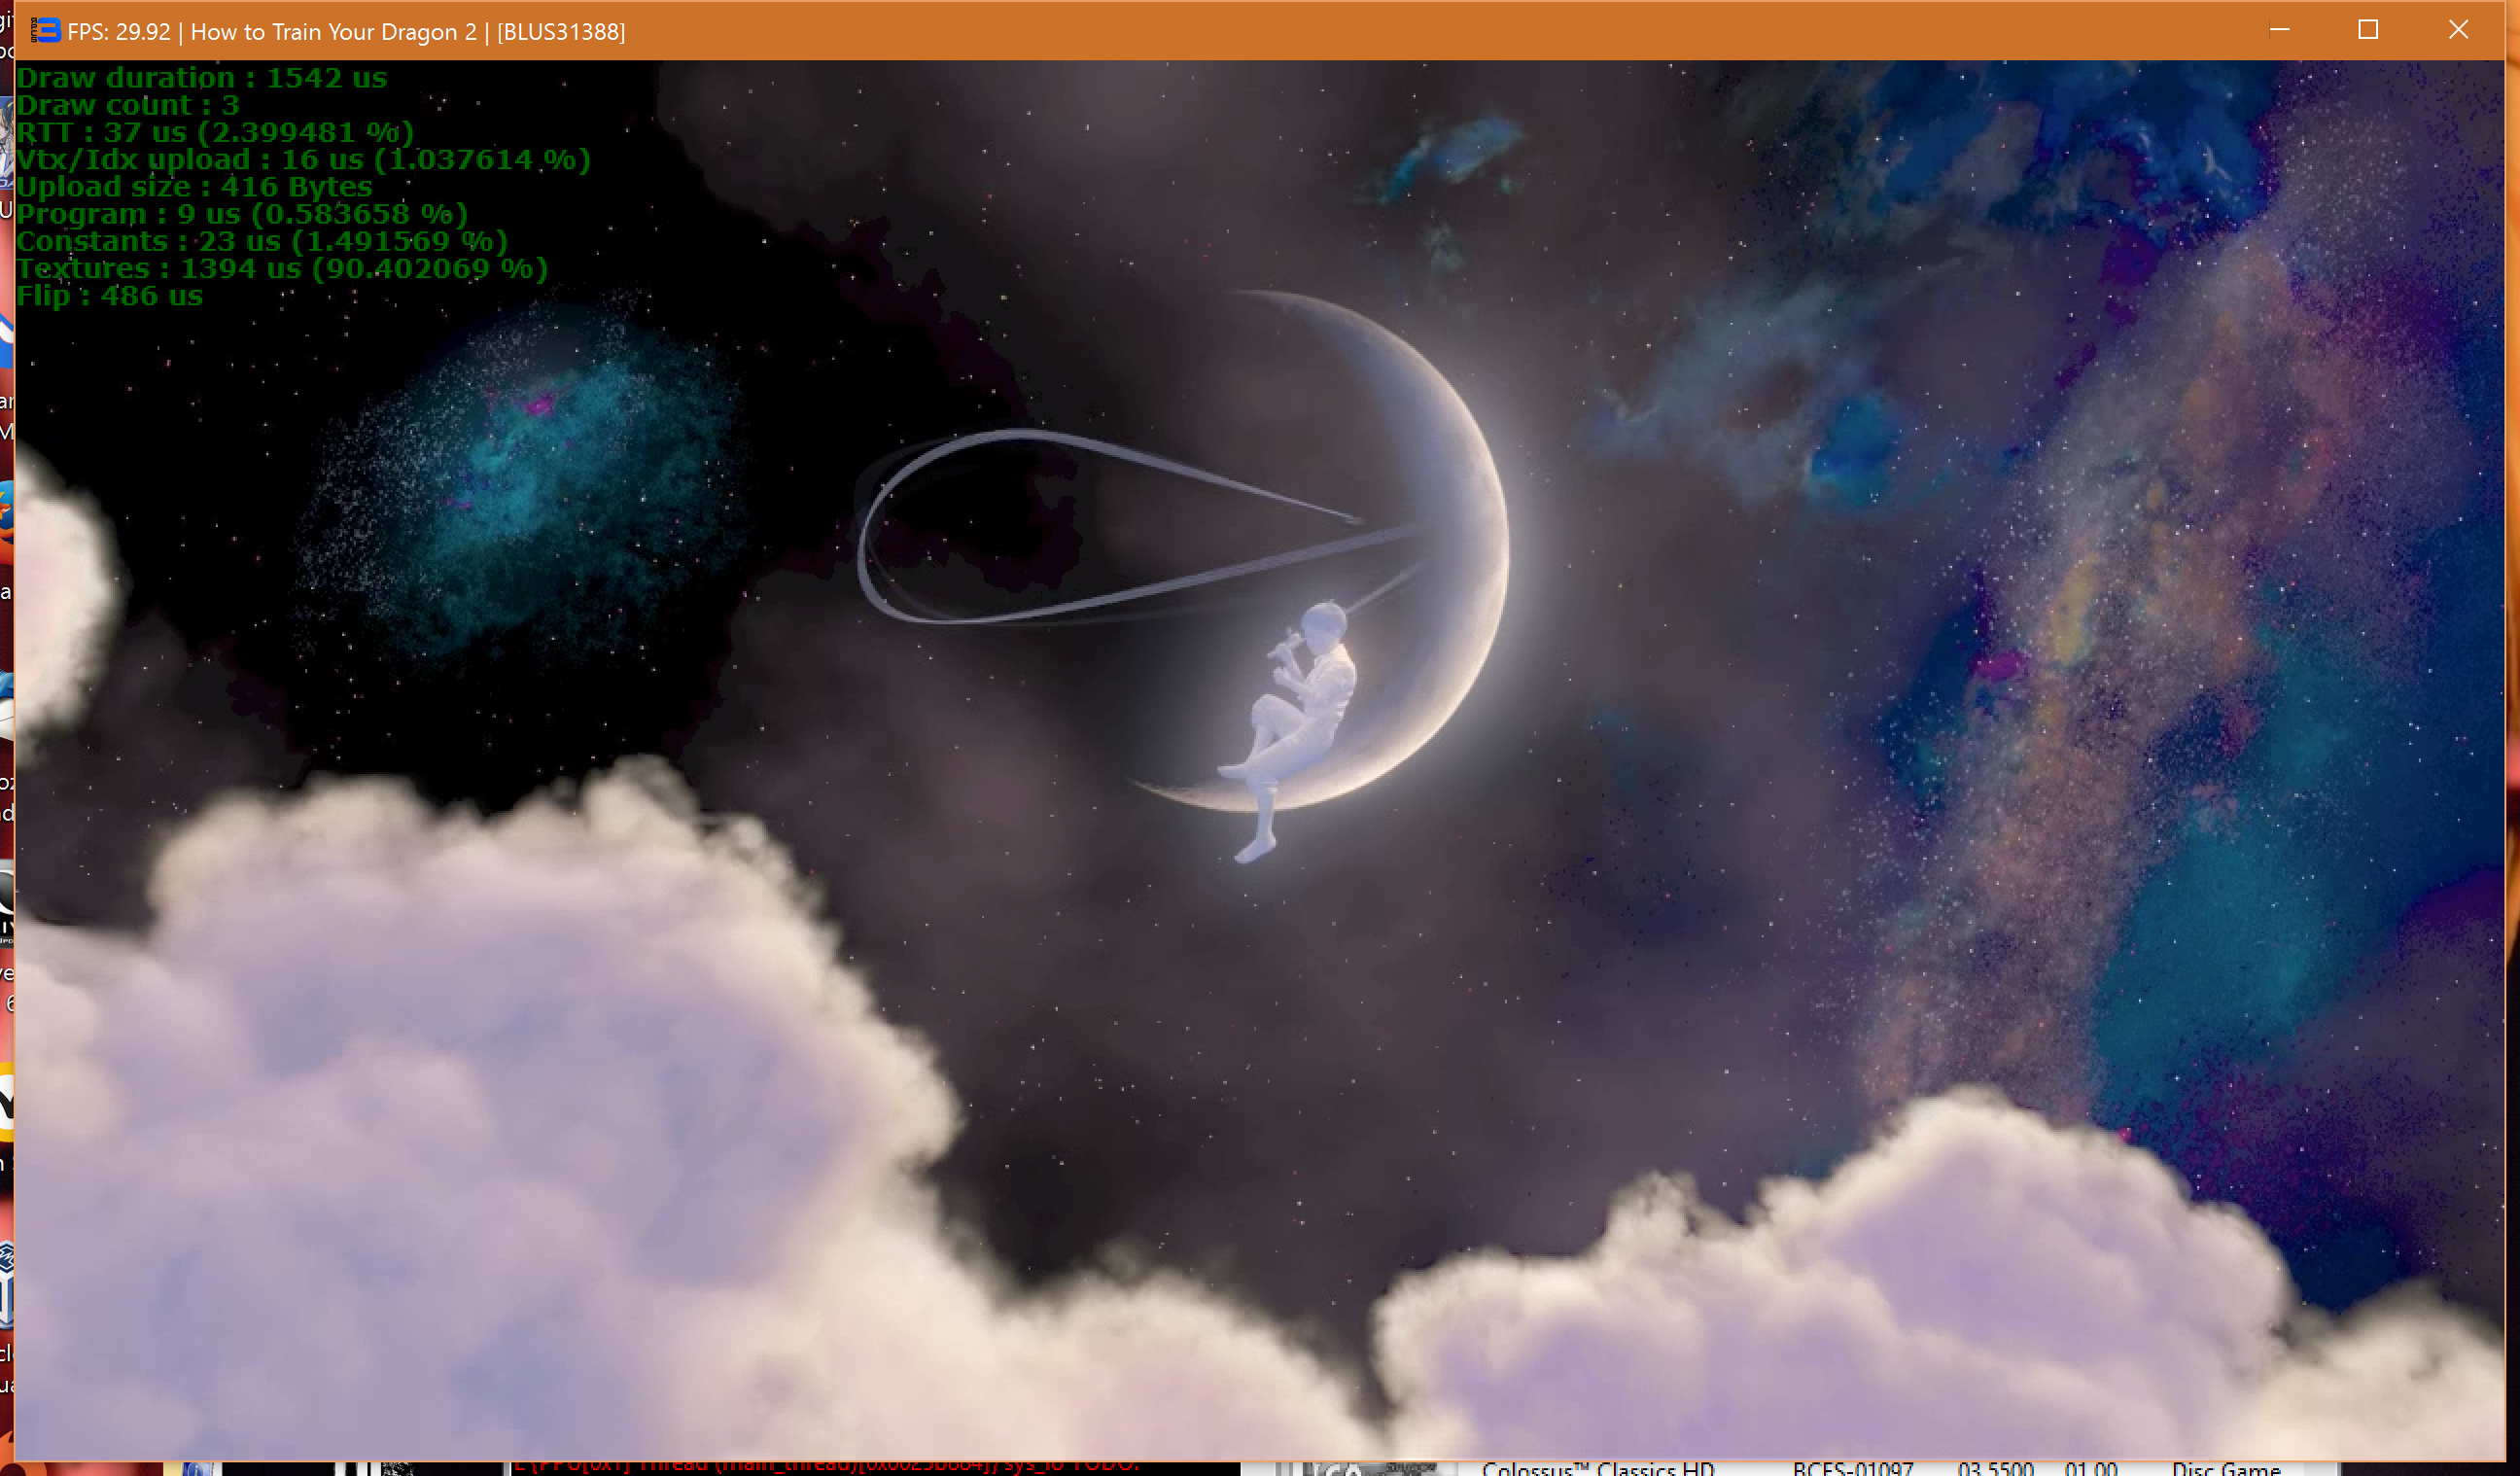Close the game window
This screenshot has height=1476, width=2520.
2458,30
